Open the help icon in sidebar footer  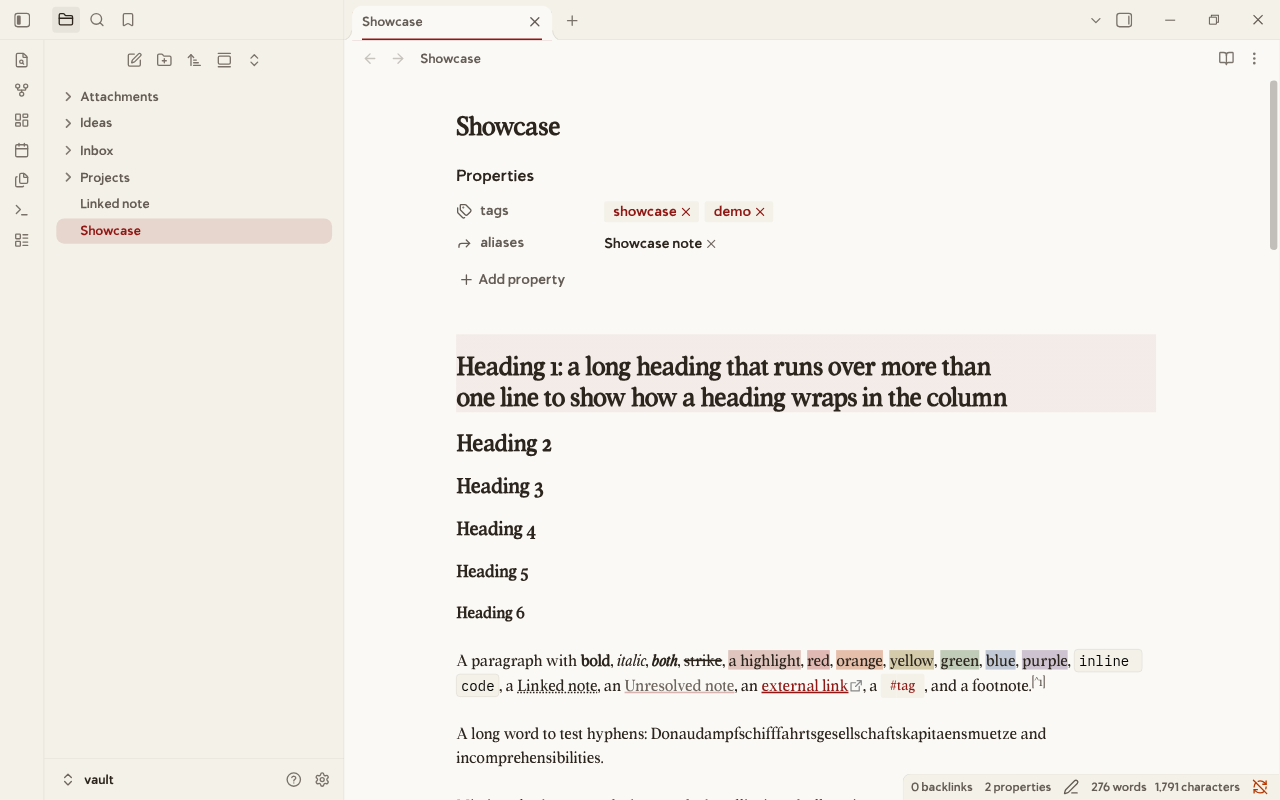294,780
